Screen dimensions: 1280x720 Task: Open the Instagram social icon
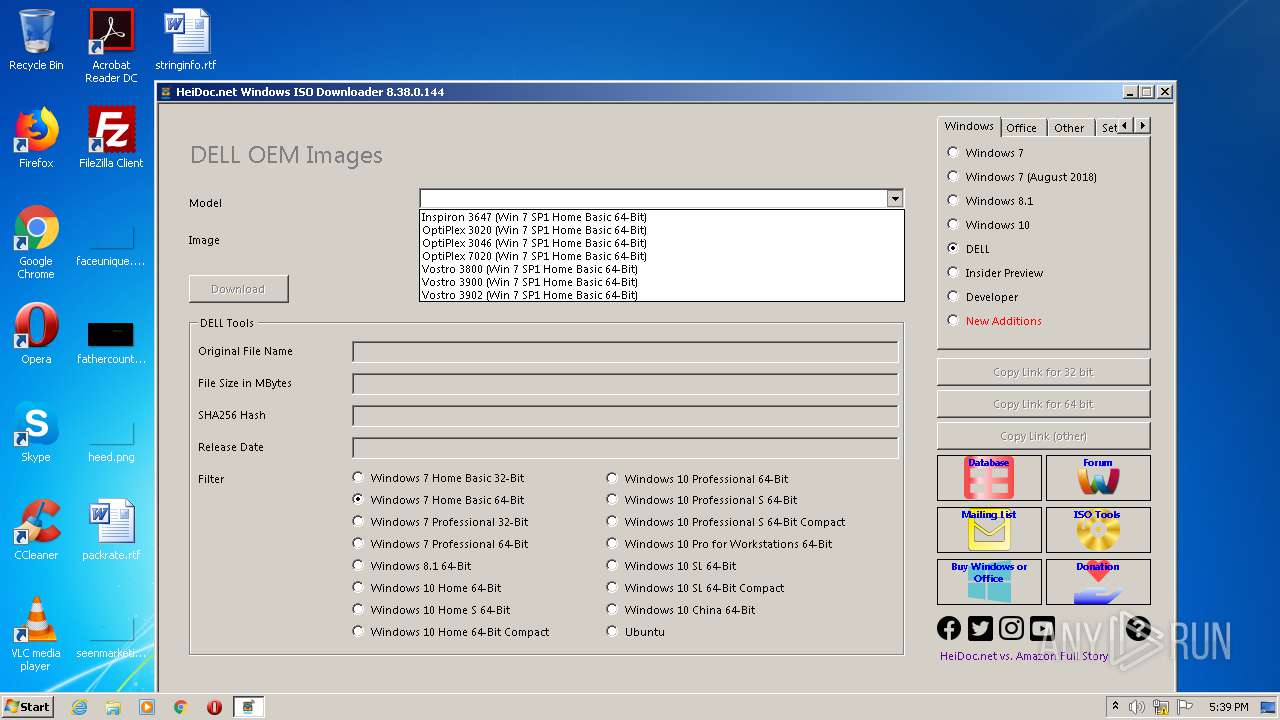tap(1011, 628)
